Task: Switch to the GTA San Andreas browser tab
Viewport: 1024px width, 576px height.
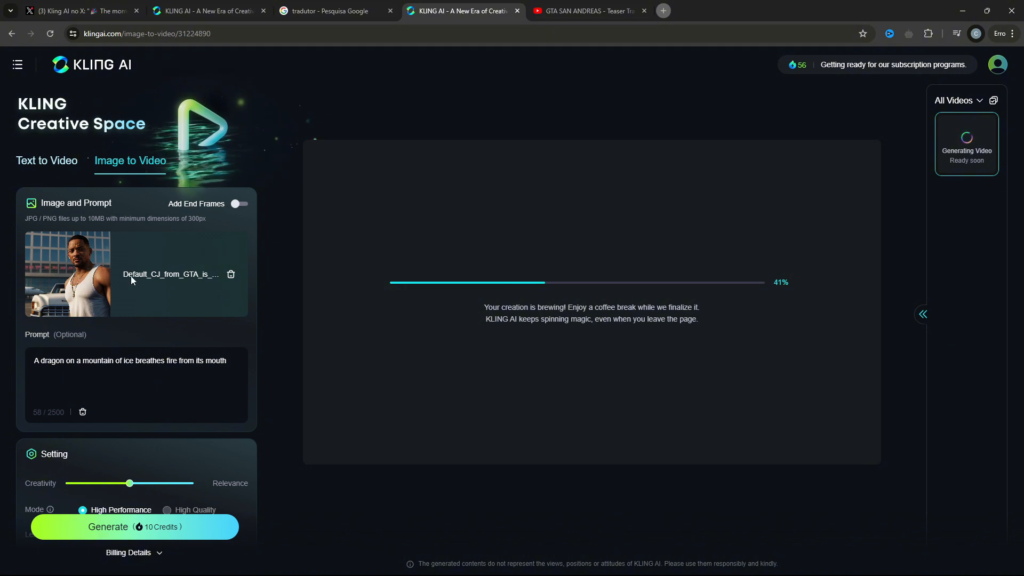Action: point(583,11)
